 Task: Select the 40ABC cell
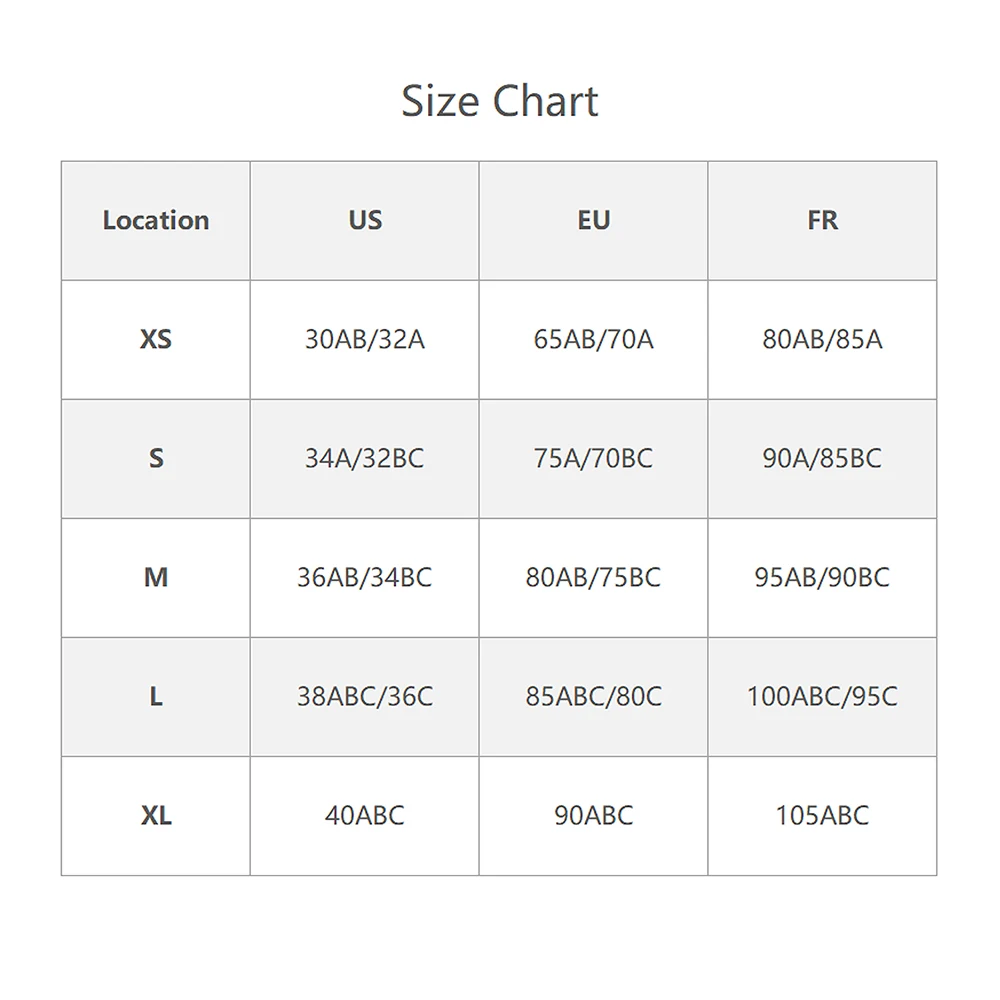365,815
